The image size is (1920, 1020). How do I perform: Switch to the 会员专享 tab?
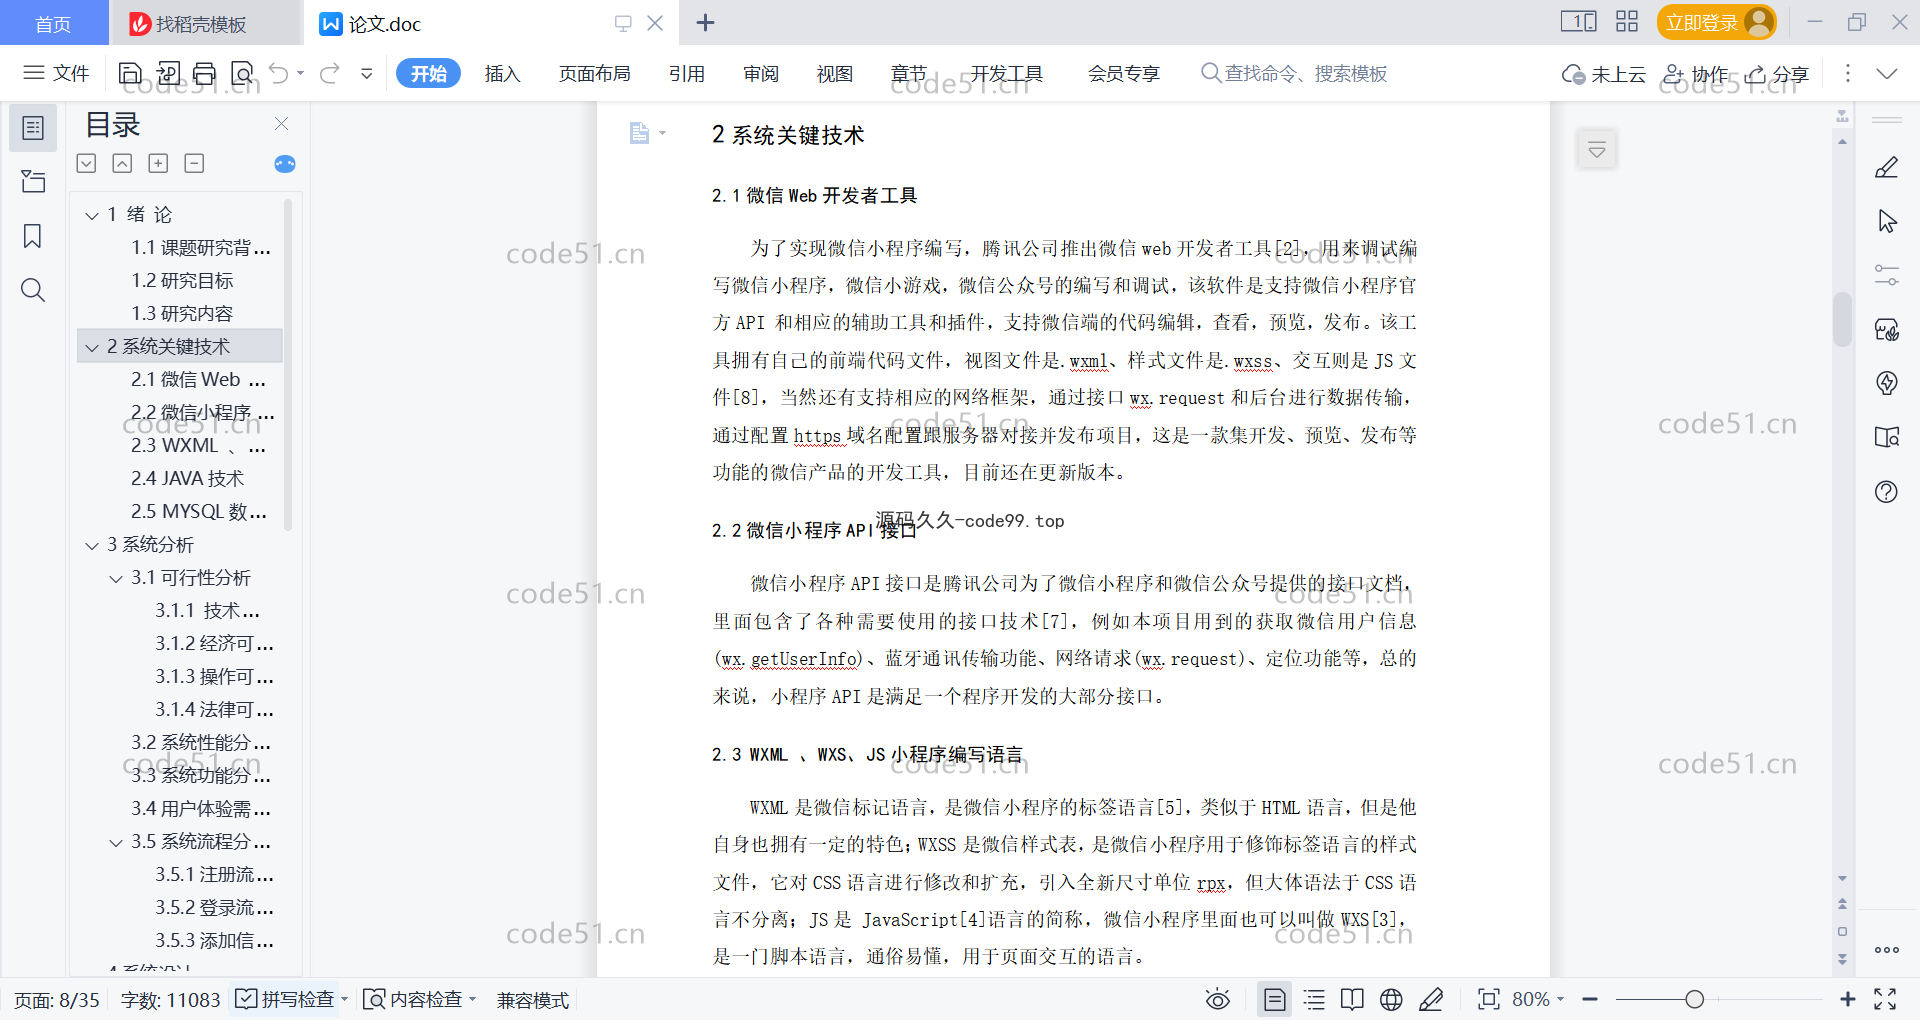pyautogui.click(x=1124, y=73)
